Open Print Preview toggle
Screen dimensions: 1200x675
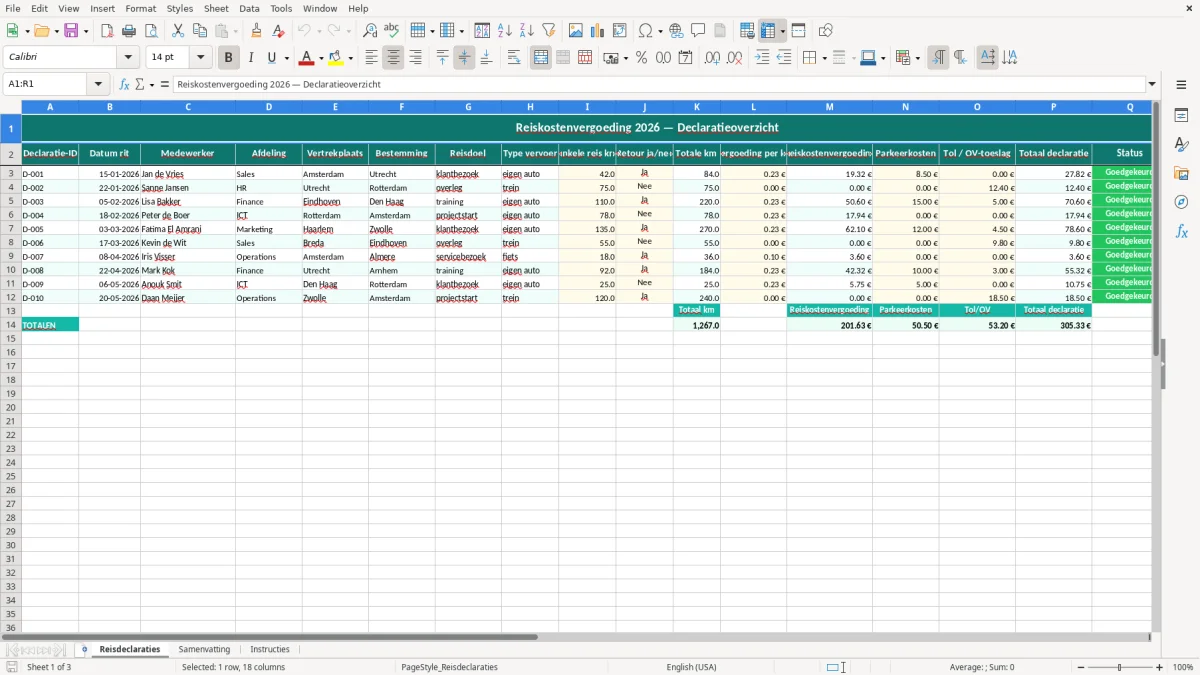click(151, 31)
